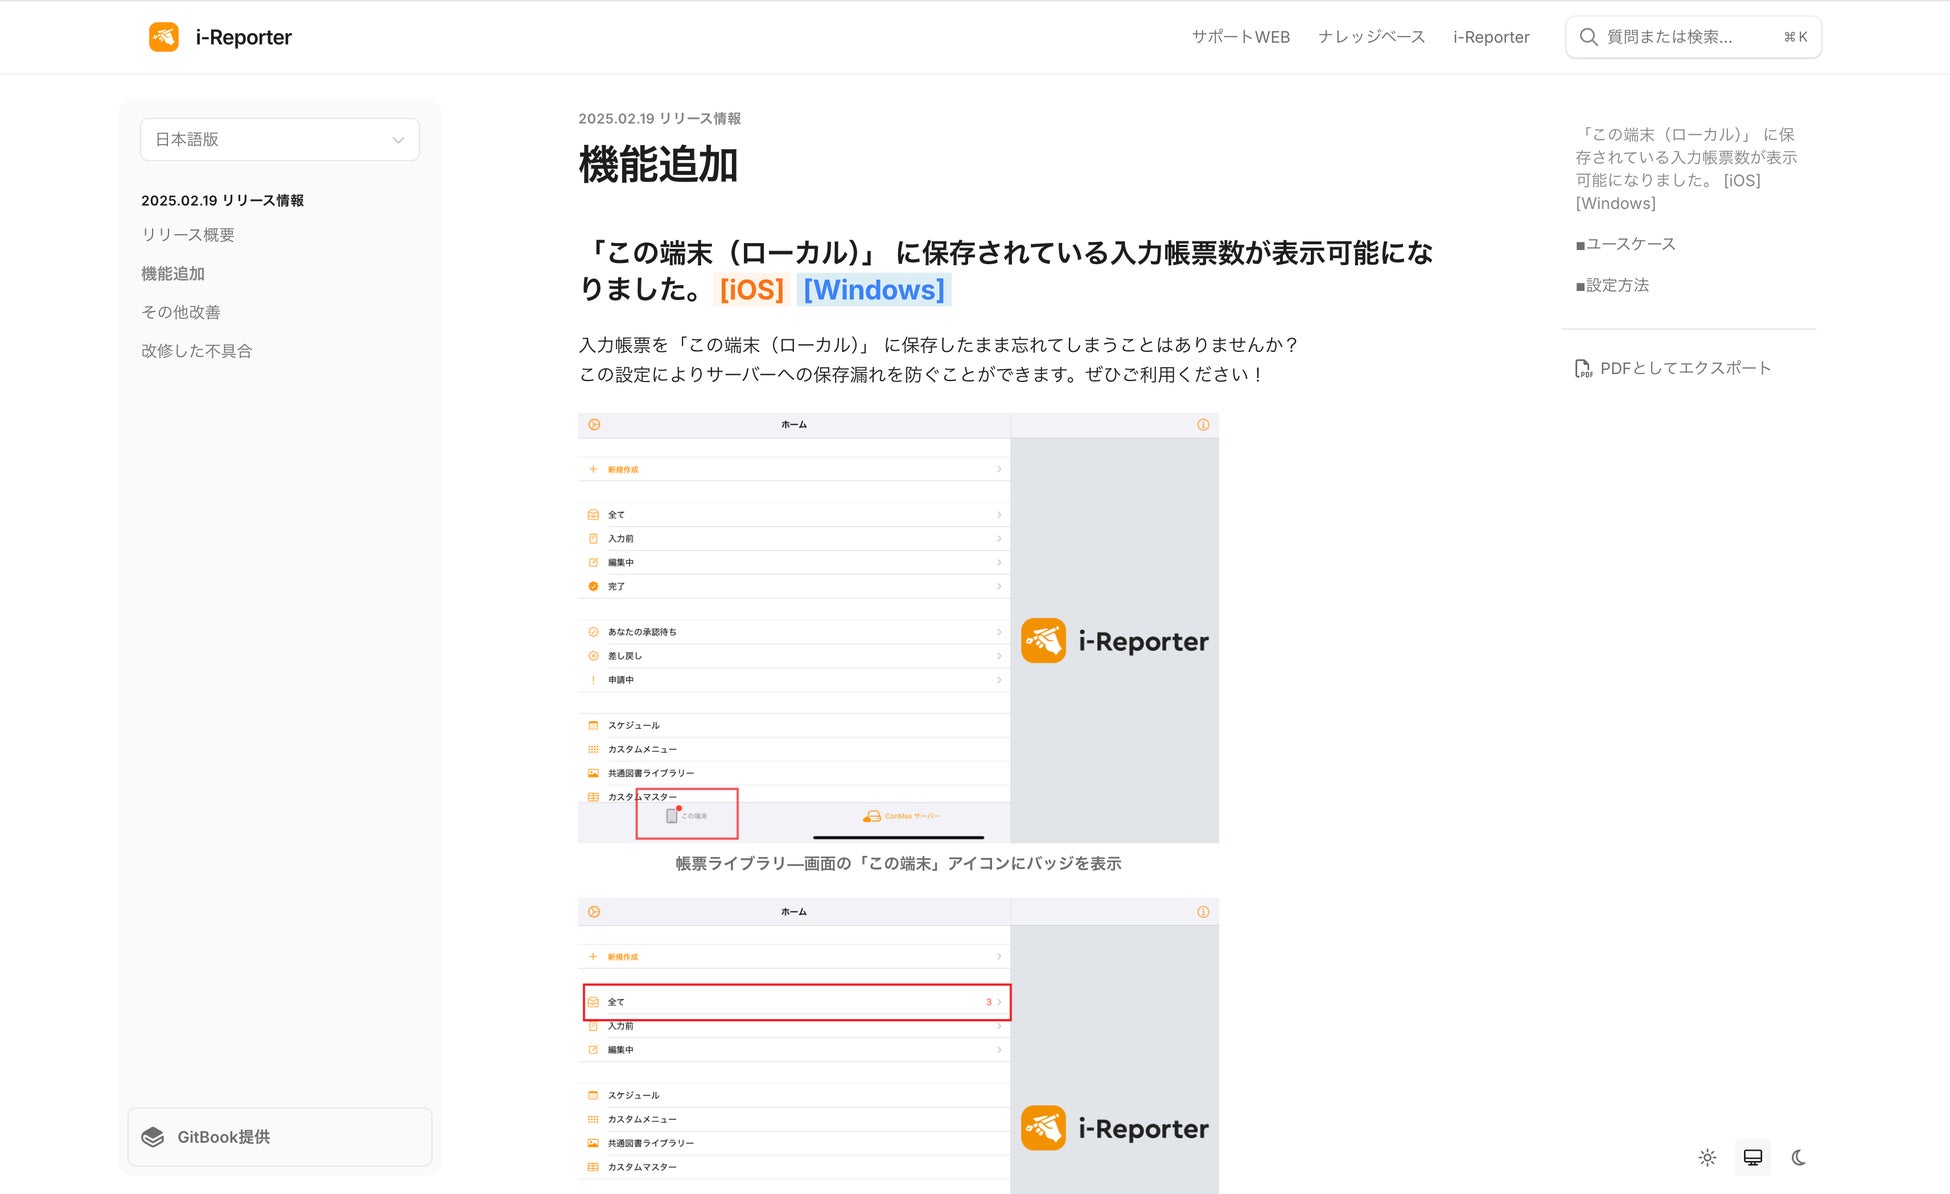Image resolution: width=1950 pixels, height=1194 pixels.
Task: Click the dropdown chevron beside 日本語版
Action: [398, 140]
